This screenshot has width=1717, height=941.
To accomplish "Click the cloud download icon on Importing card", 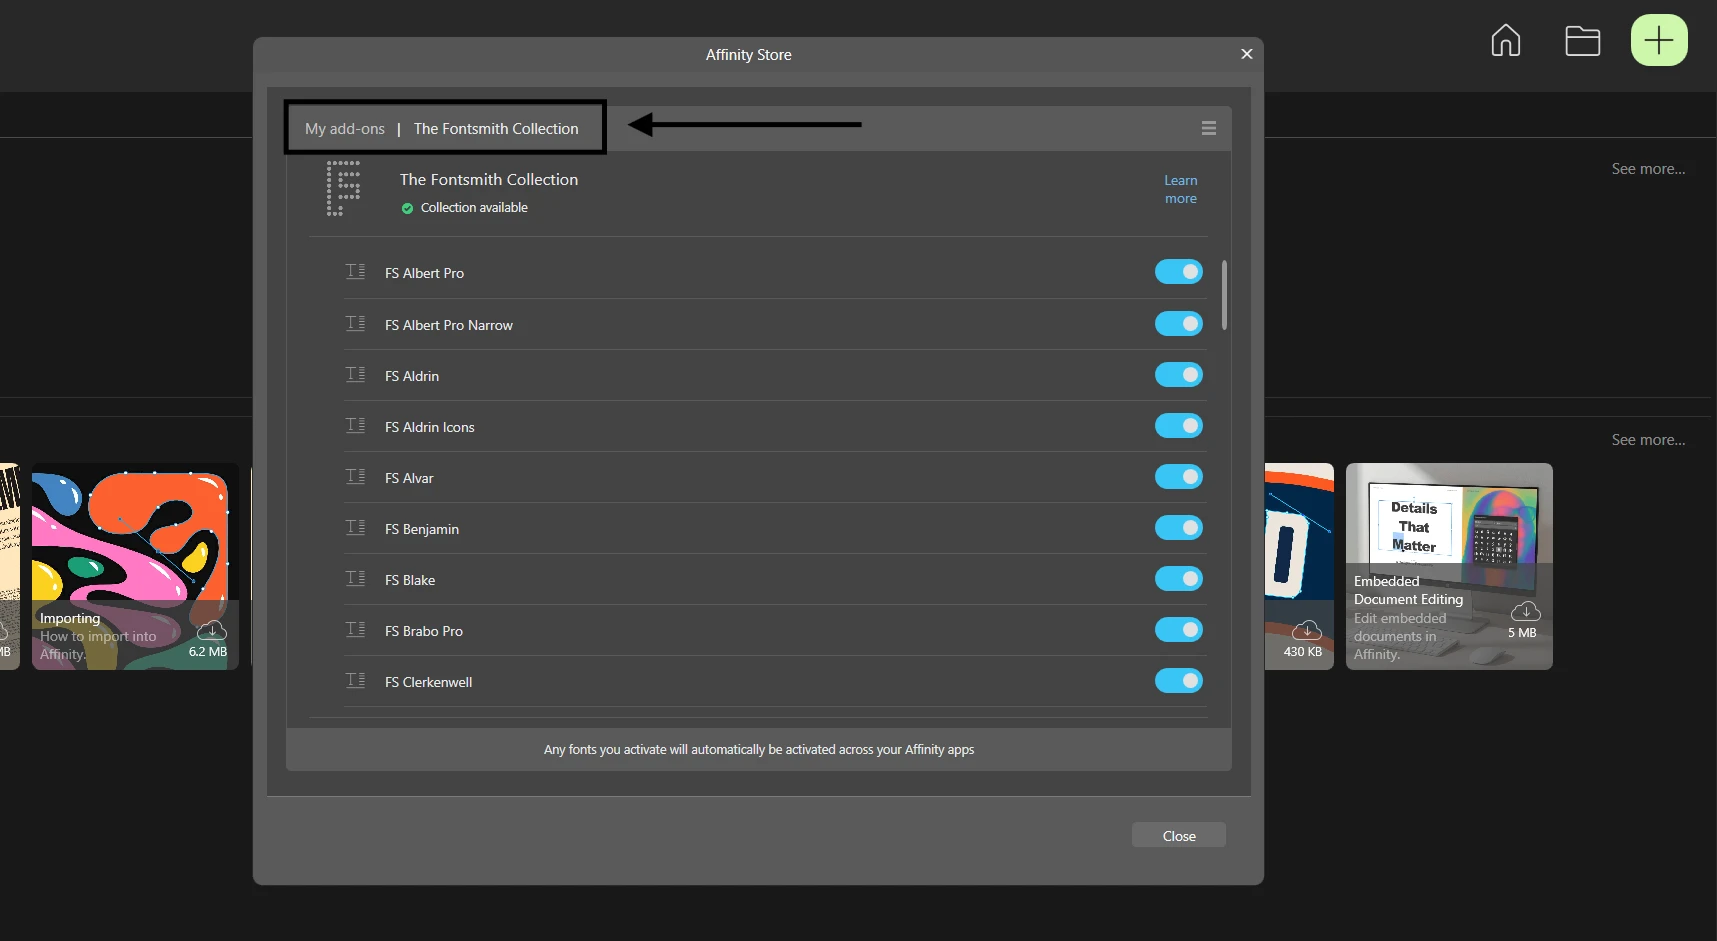I will 211,631.
